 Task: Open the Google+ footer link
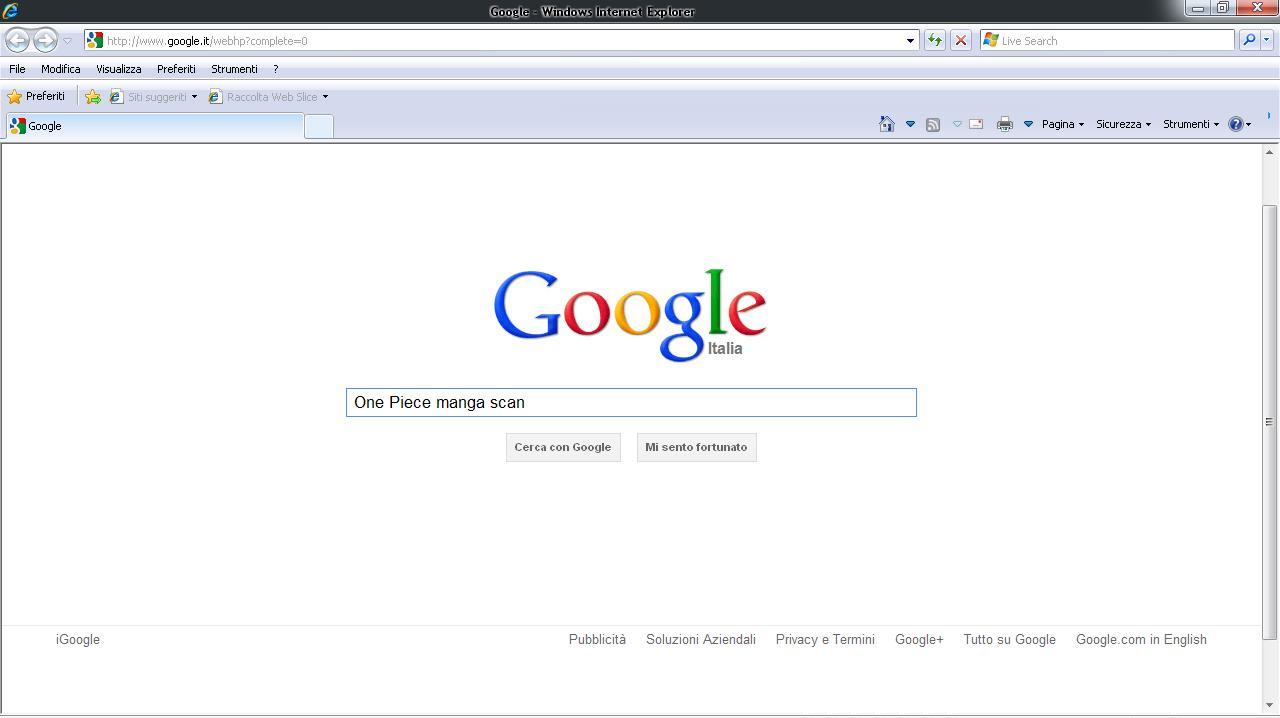[x=919, y=639]
